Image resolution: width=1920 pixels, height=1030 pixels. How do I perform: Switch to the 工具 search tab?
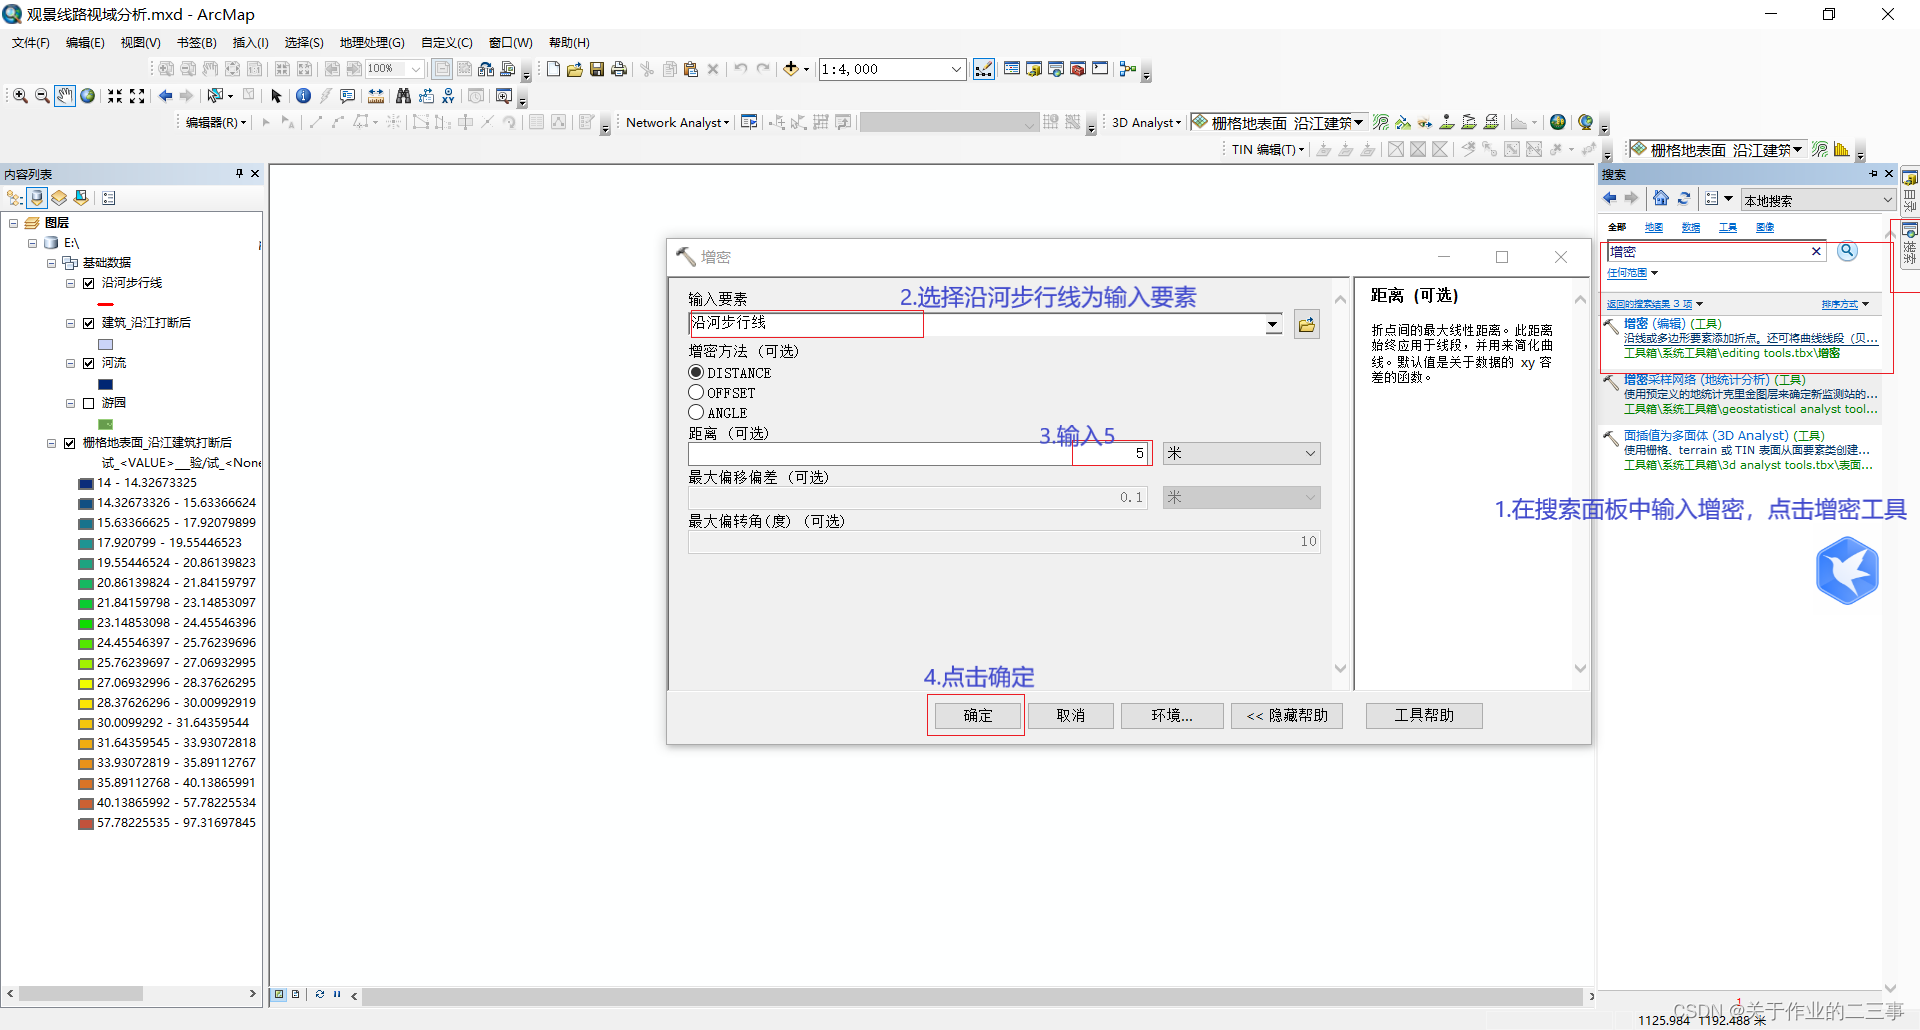point(1728,227)
